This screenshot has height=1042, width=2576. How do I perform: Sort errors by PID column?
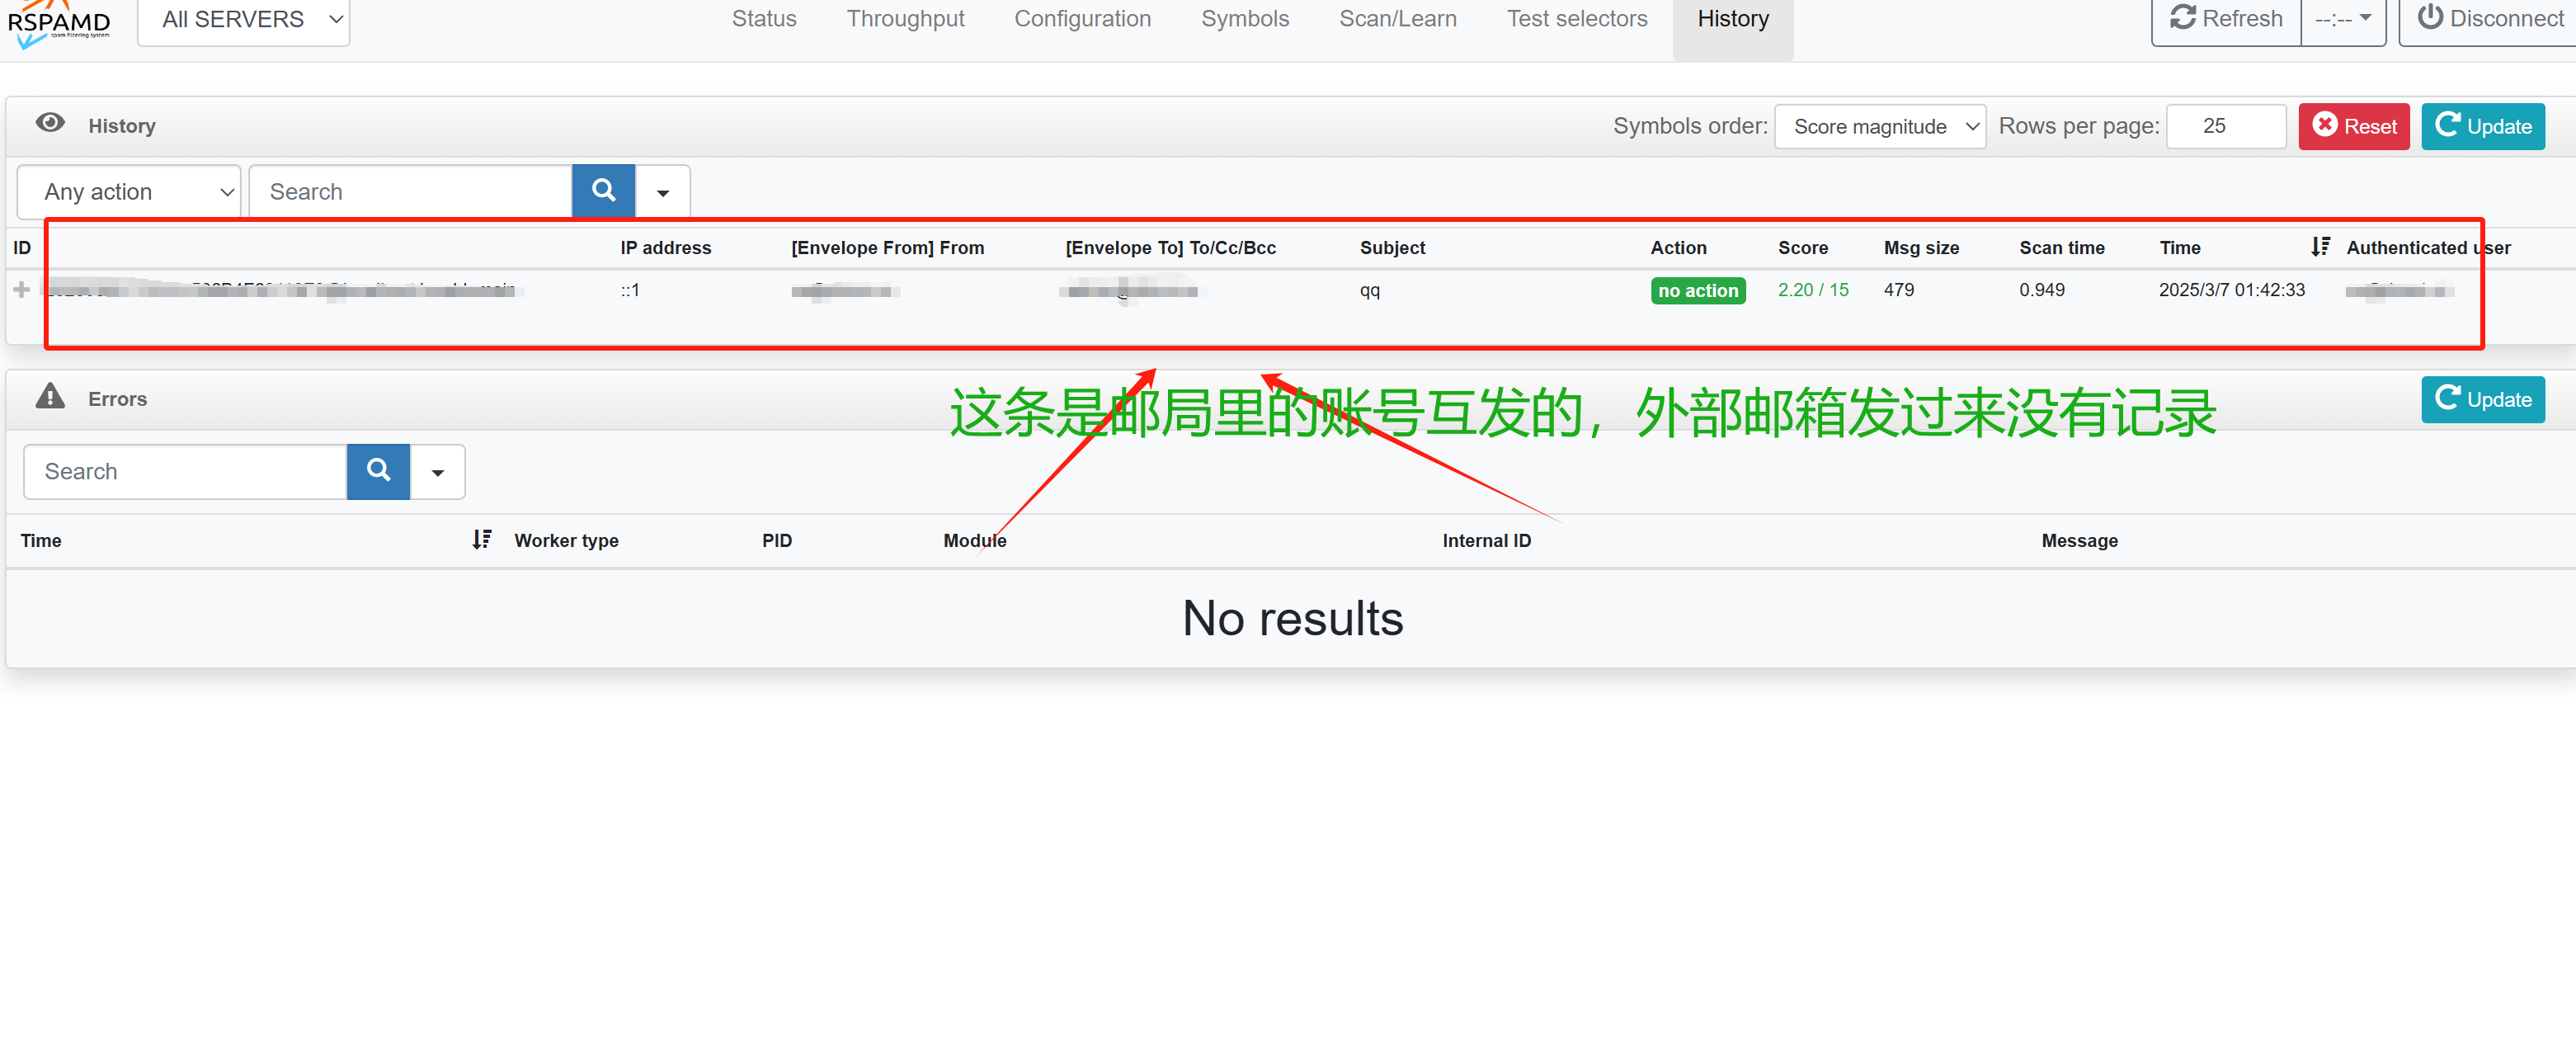click(x=776, y=541)
